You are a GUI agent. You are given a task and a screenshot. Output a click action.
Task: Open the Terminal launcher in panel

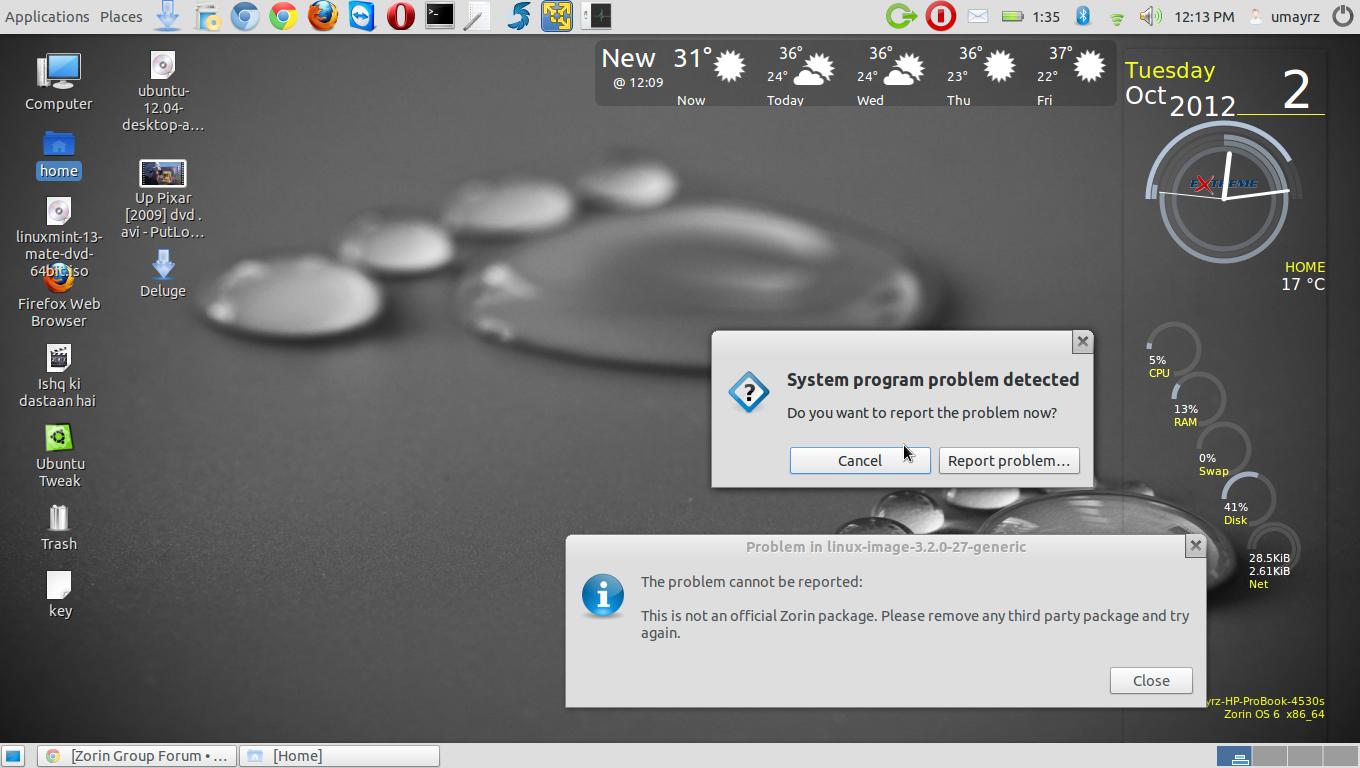pyautogui.click(x=440, y=16)
